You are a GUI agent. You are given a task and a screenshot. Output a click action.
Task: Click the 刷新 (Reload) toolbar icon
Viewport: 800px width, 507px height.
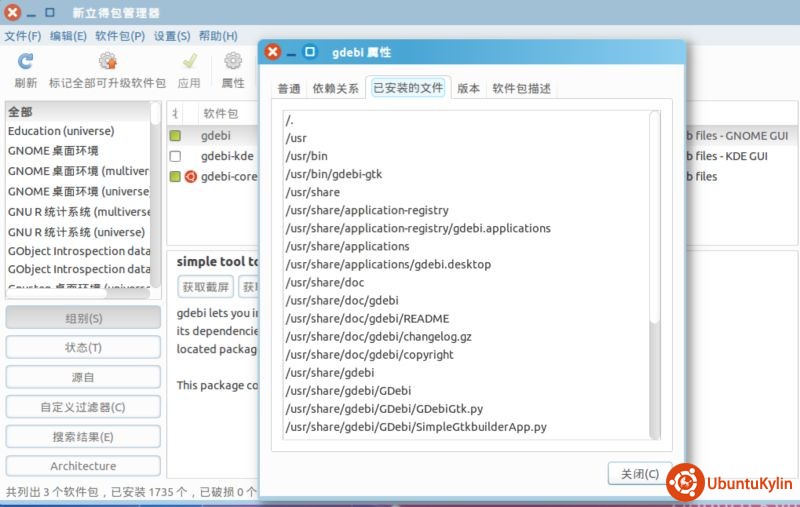coord(26,62)
